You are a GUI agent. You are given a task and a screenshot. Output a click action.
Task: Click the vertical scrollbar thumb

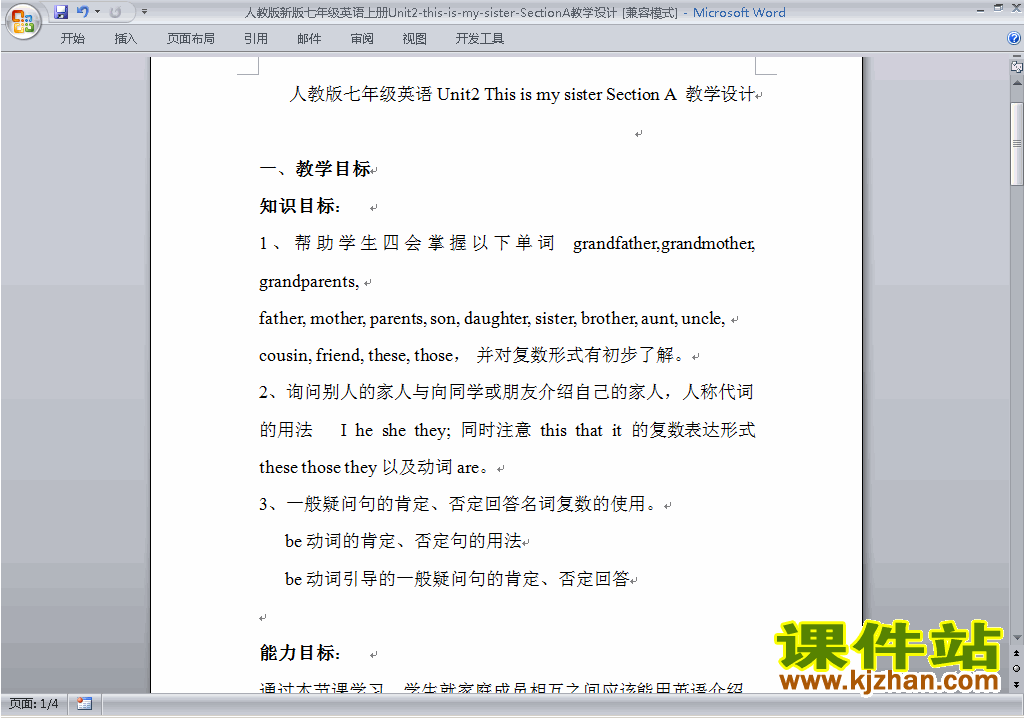[x=1016, y=144]
